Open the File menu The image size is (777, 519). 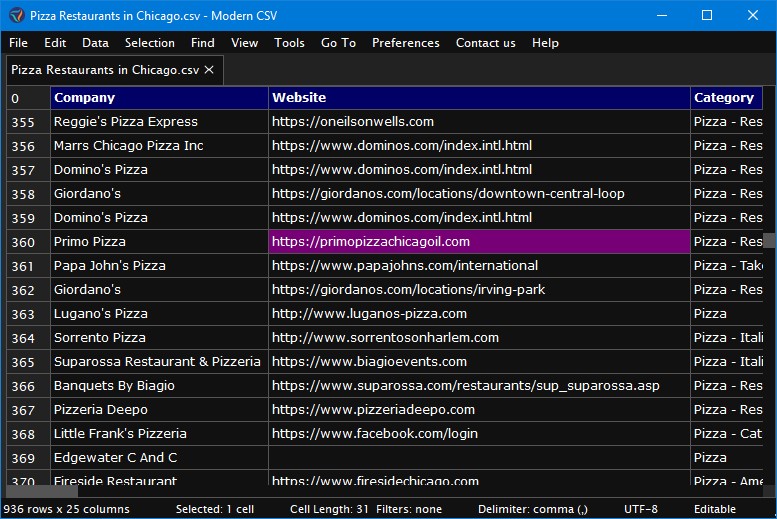[x=18, y=43]
